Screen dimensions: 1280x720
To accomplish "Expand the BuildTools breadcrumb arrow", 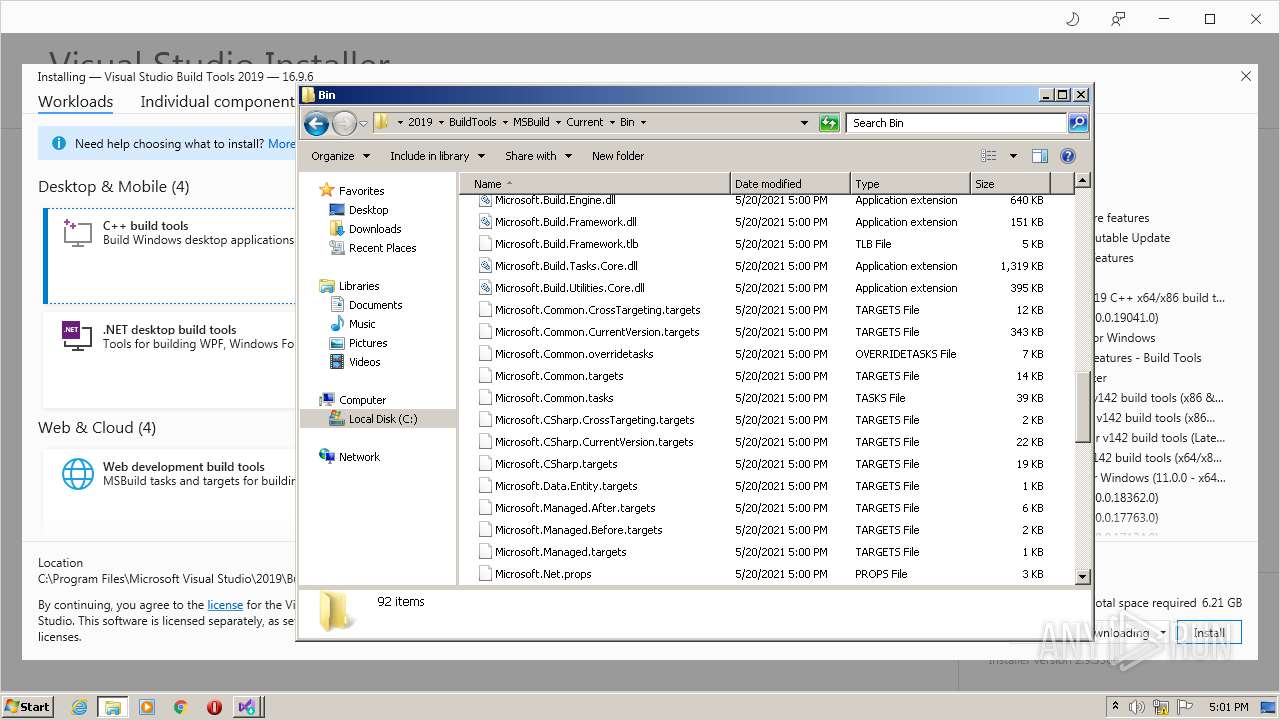I will [504, 123].
